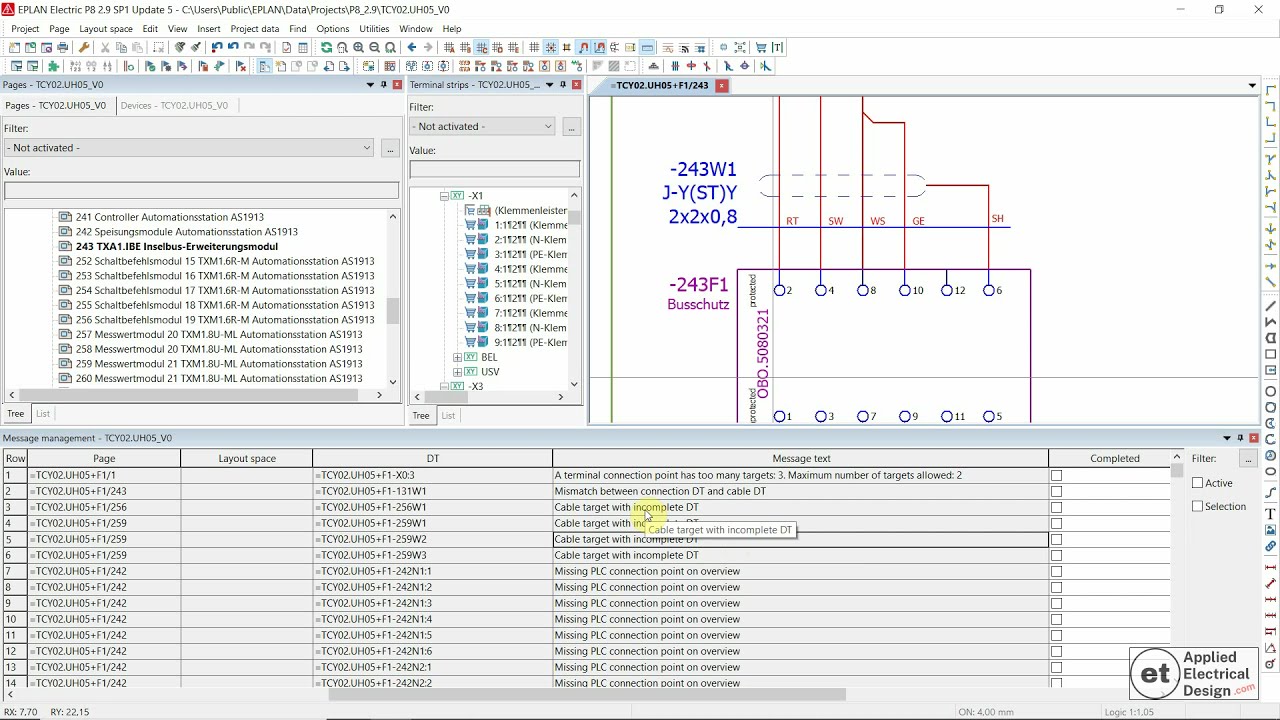Screen dimensions: 1280x720
Task: Click the Terminal strips Value input field
Action: pos(494,169)
